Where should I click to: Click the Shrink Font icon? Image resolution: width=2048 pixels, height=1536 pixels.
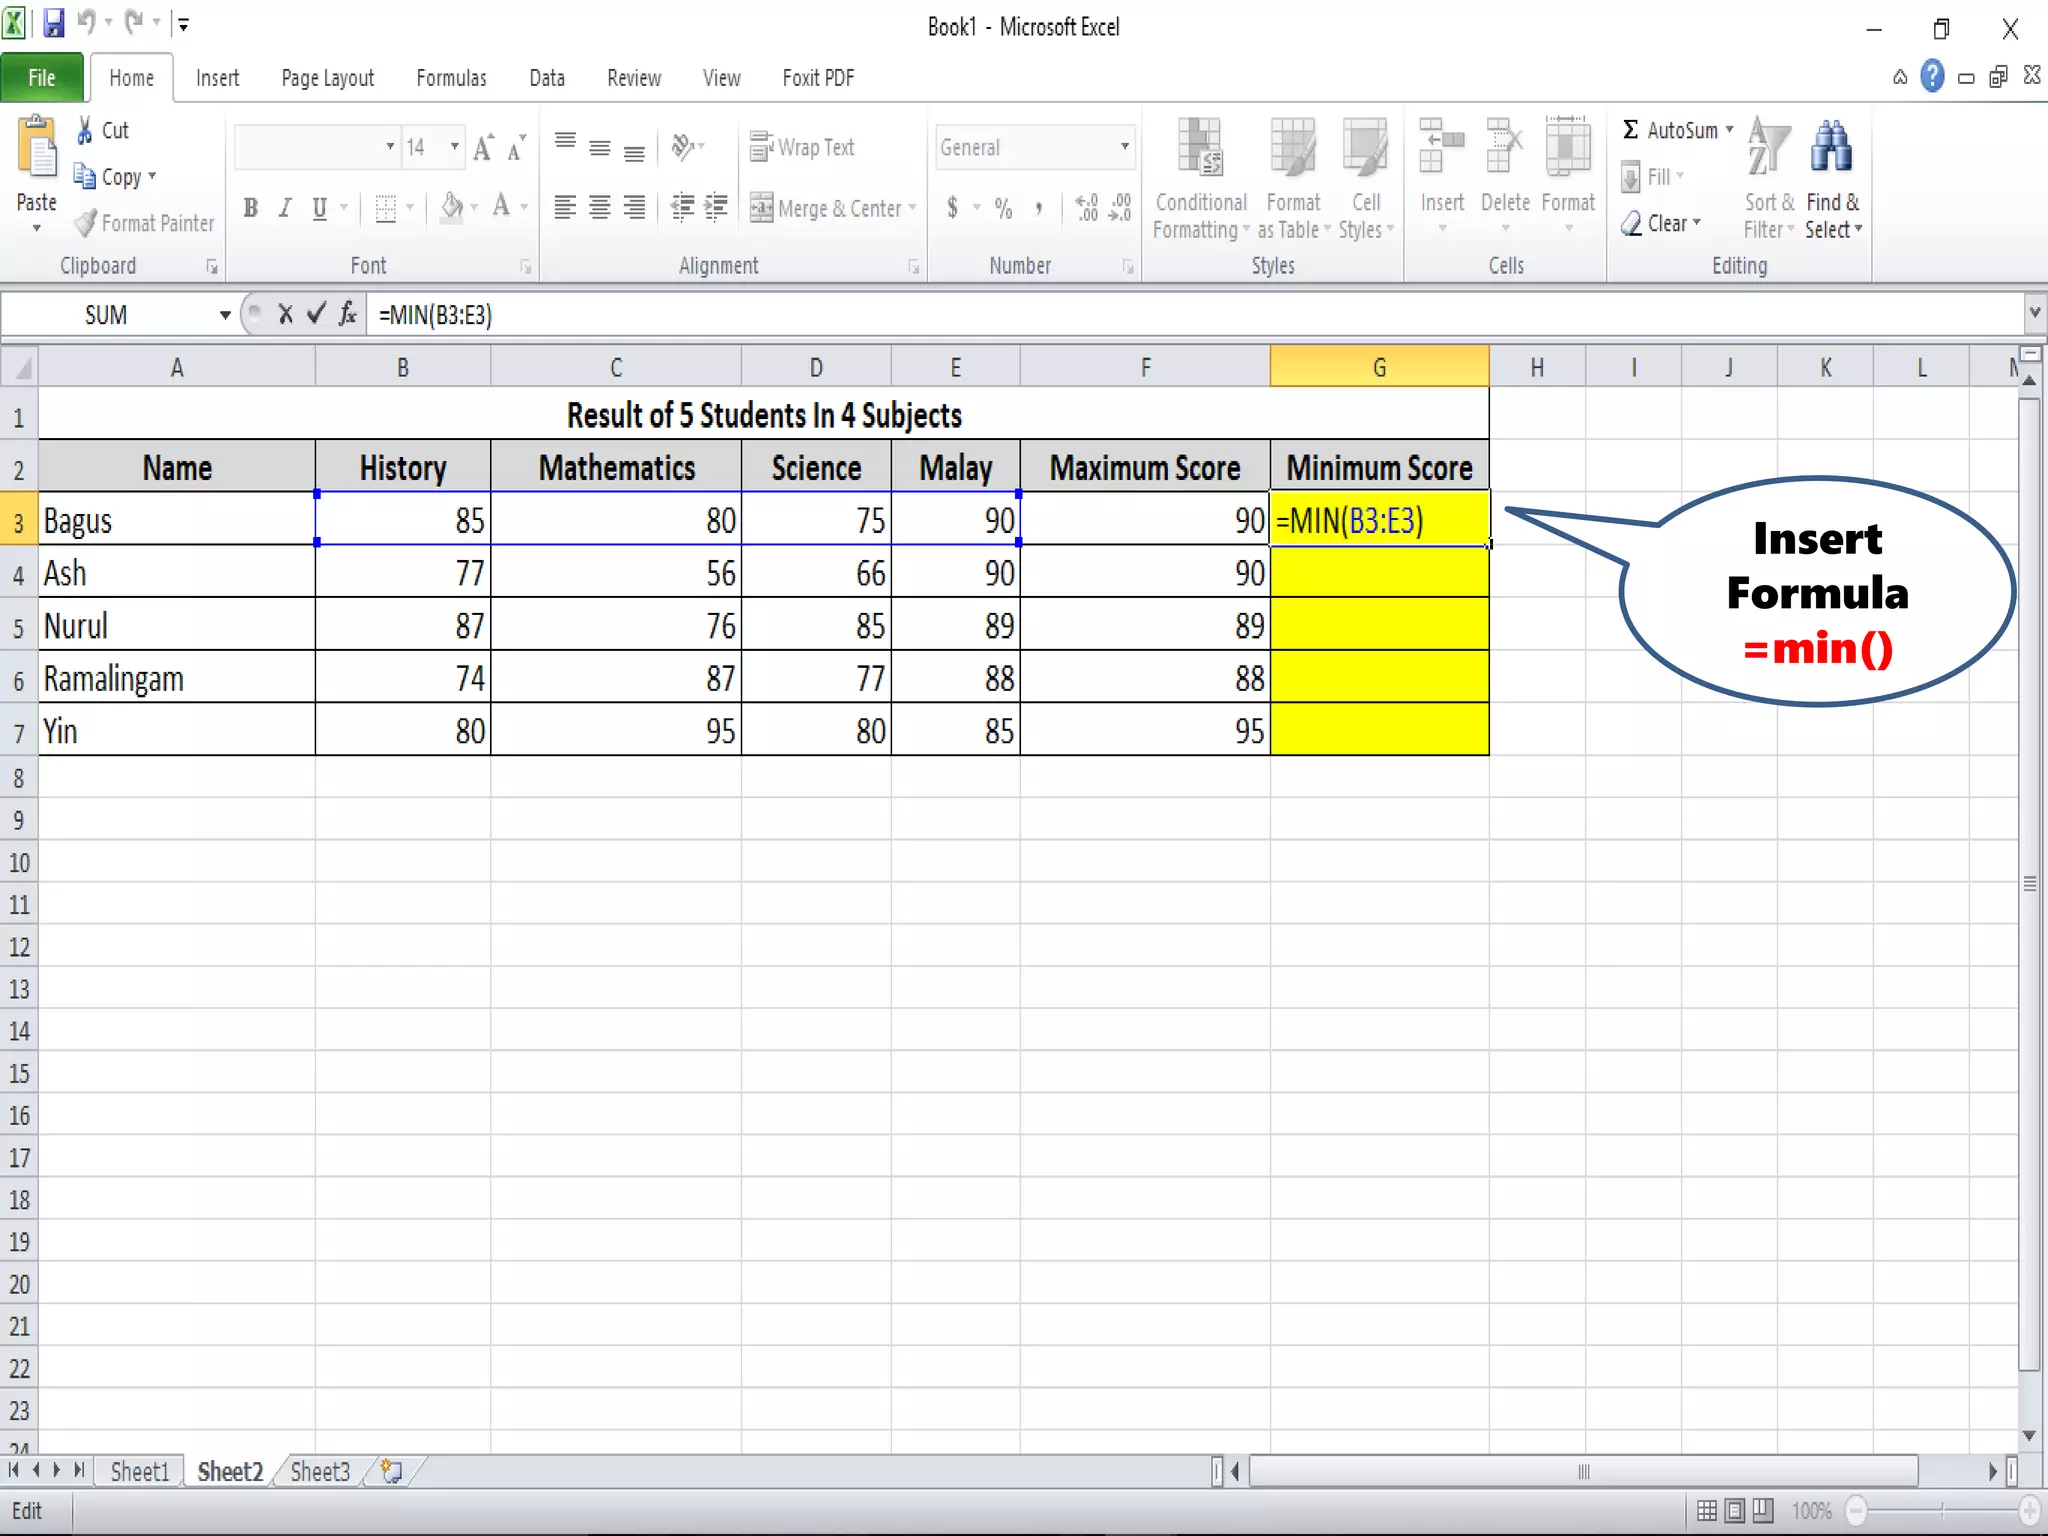pos(516,148)
